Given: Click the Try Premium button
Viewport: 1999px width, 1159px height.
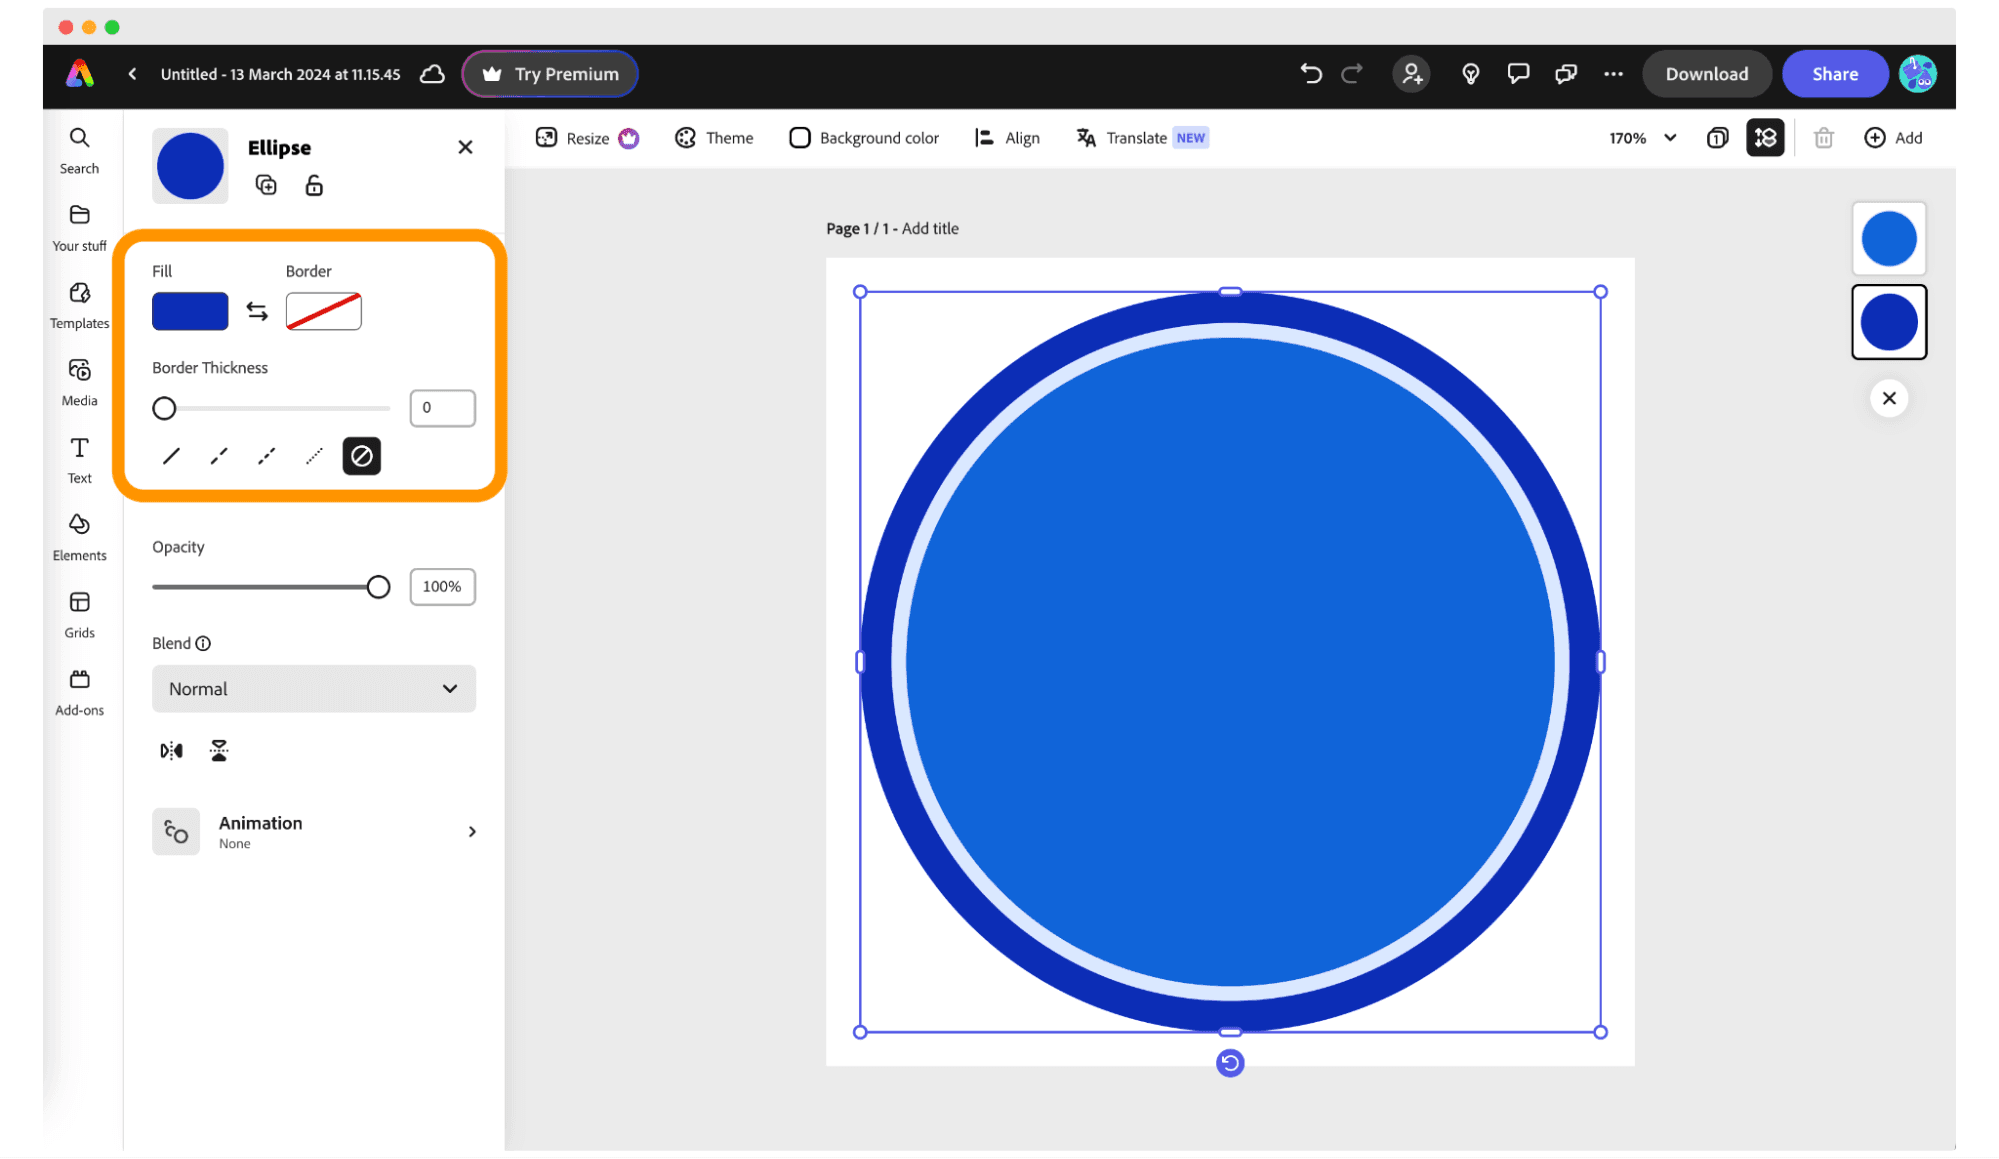Looking at the screenshot, I should 550,74.
